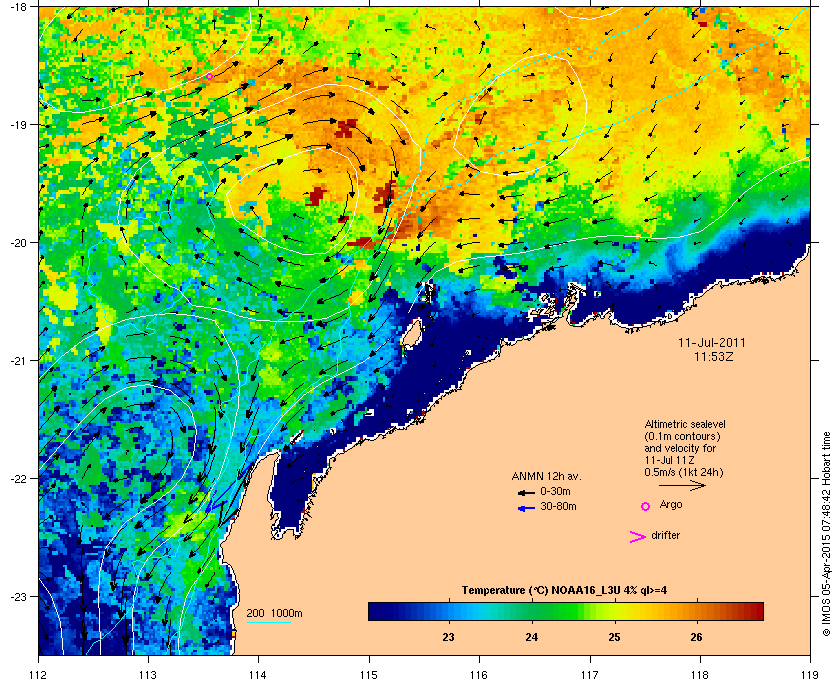The image size is (840, 680).
Task: Click the magenta Argo float on the map
Action: [209, 77]
